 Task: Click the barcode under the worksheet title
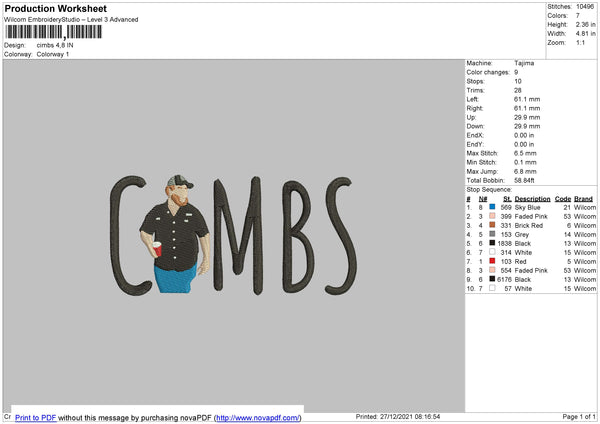[54, 32]
